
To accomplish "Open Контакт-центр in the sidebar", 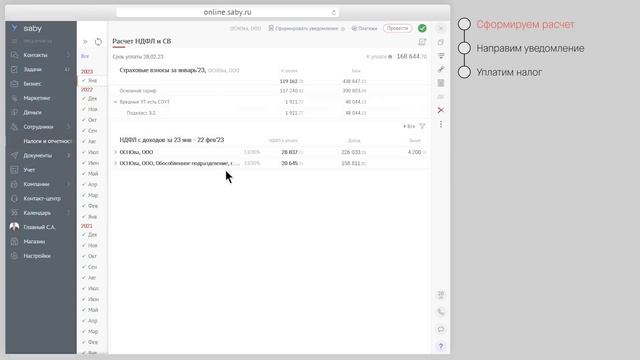I will [42, 198].
